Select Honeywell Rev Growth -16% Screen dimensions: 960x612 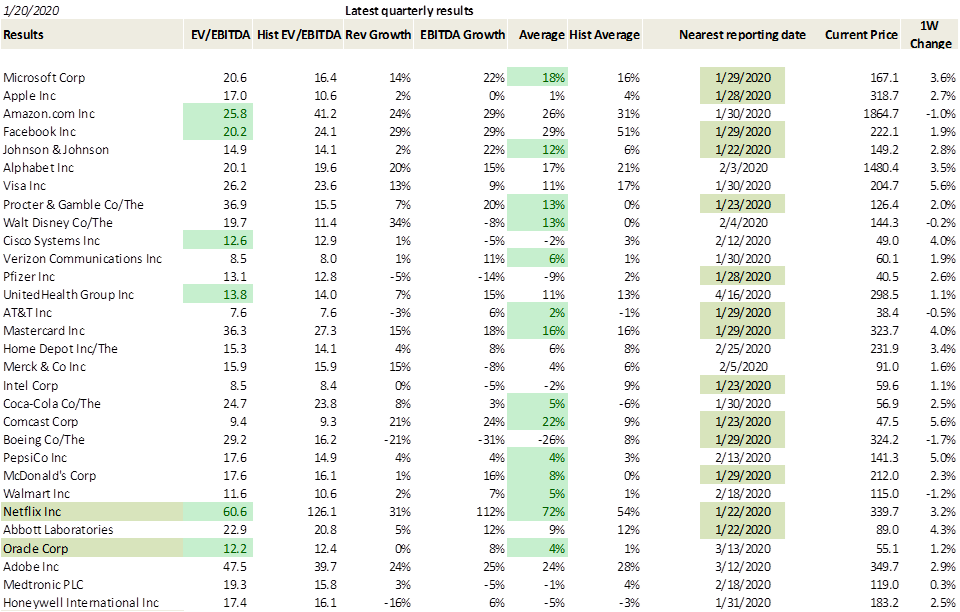(397, 603)
